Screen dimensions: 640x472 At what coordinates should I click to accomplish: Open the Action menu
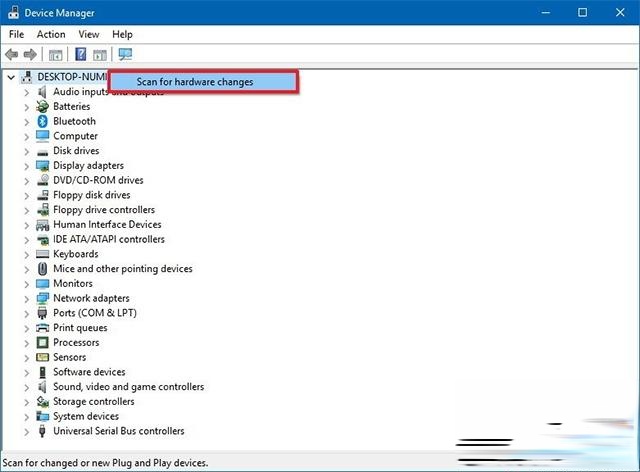pyautogui.click(x=51, y=34)
